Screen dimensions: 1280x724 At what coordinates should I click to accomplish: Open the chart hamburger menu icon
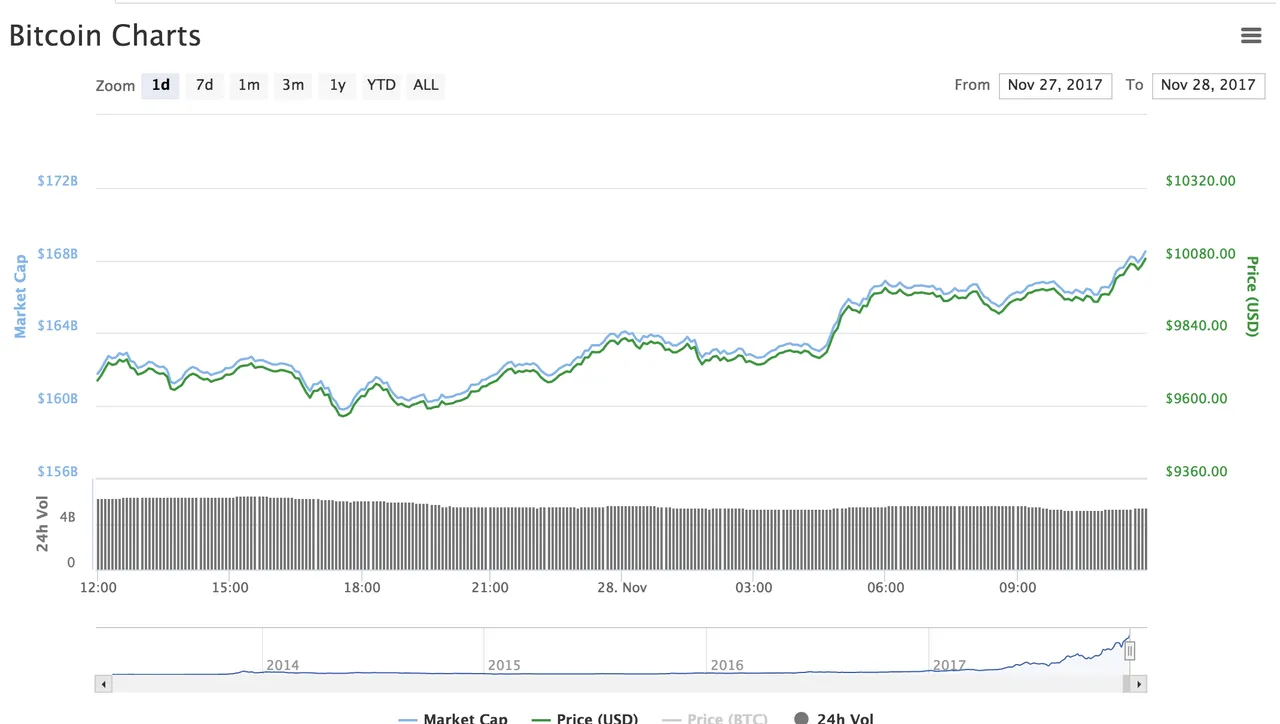click(x=1250, y=35)
